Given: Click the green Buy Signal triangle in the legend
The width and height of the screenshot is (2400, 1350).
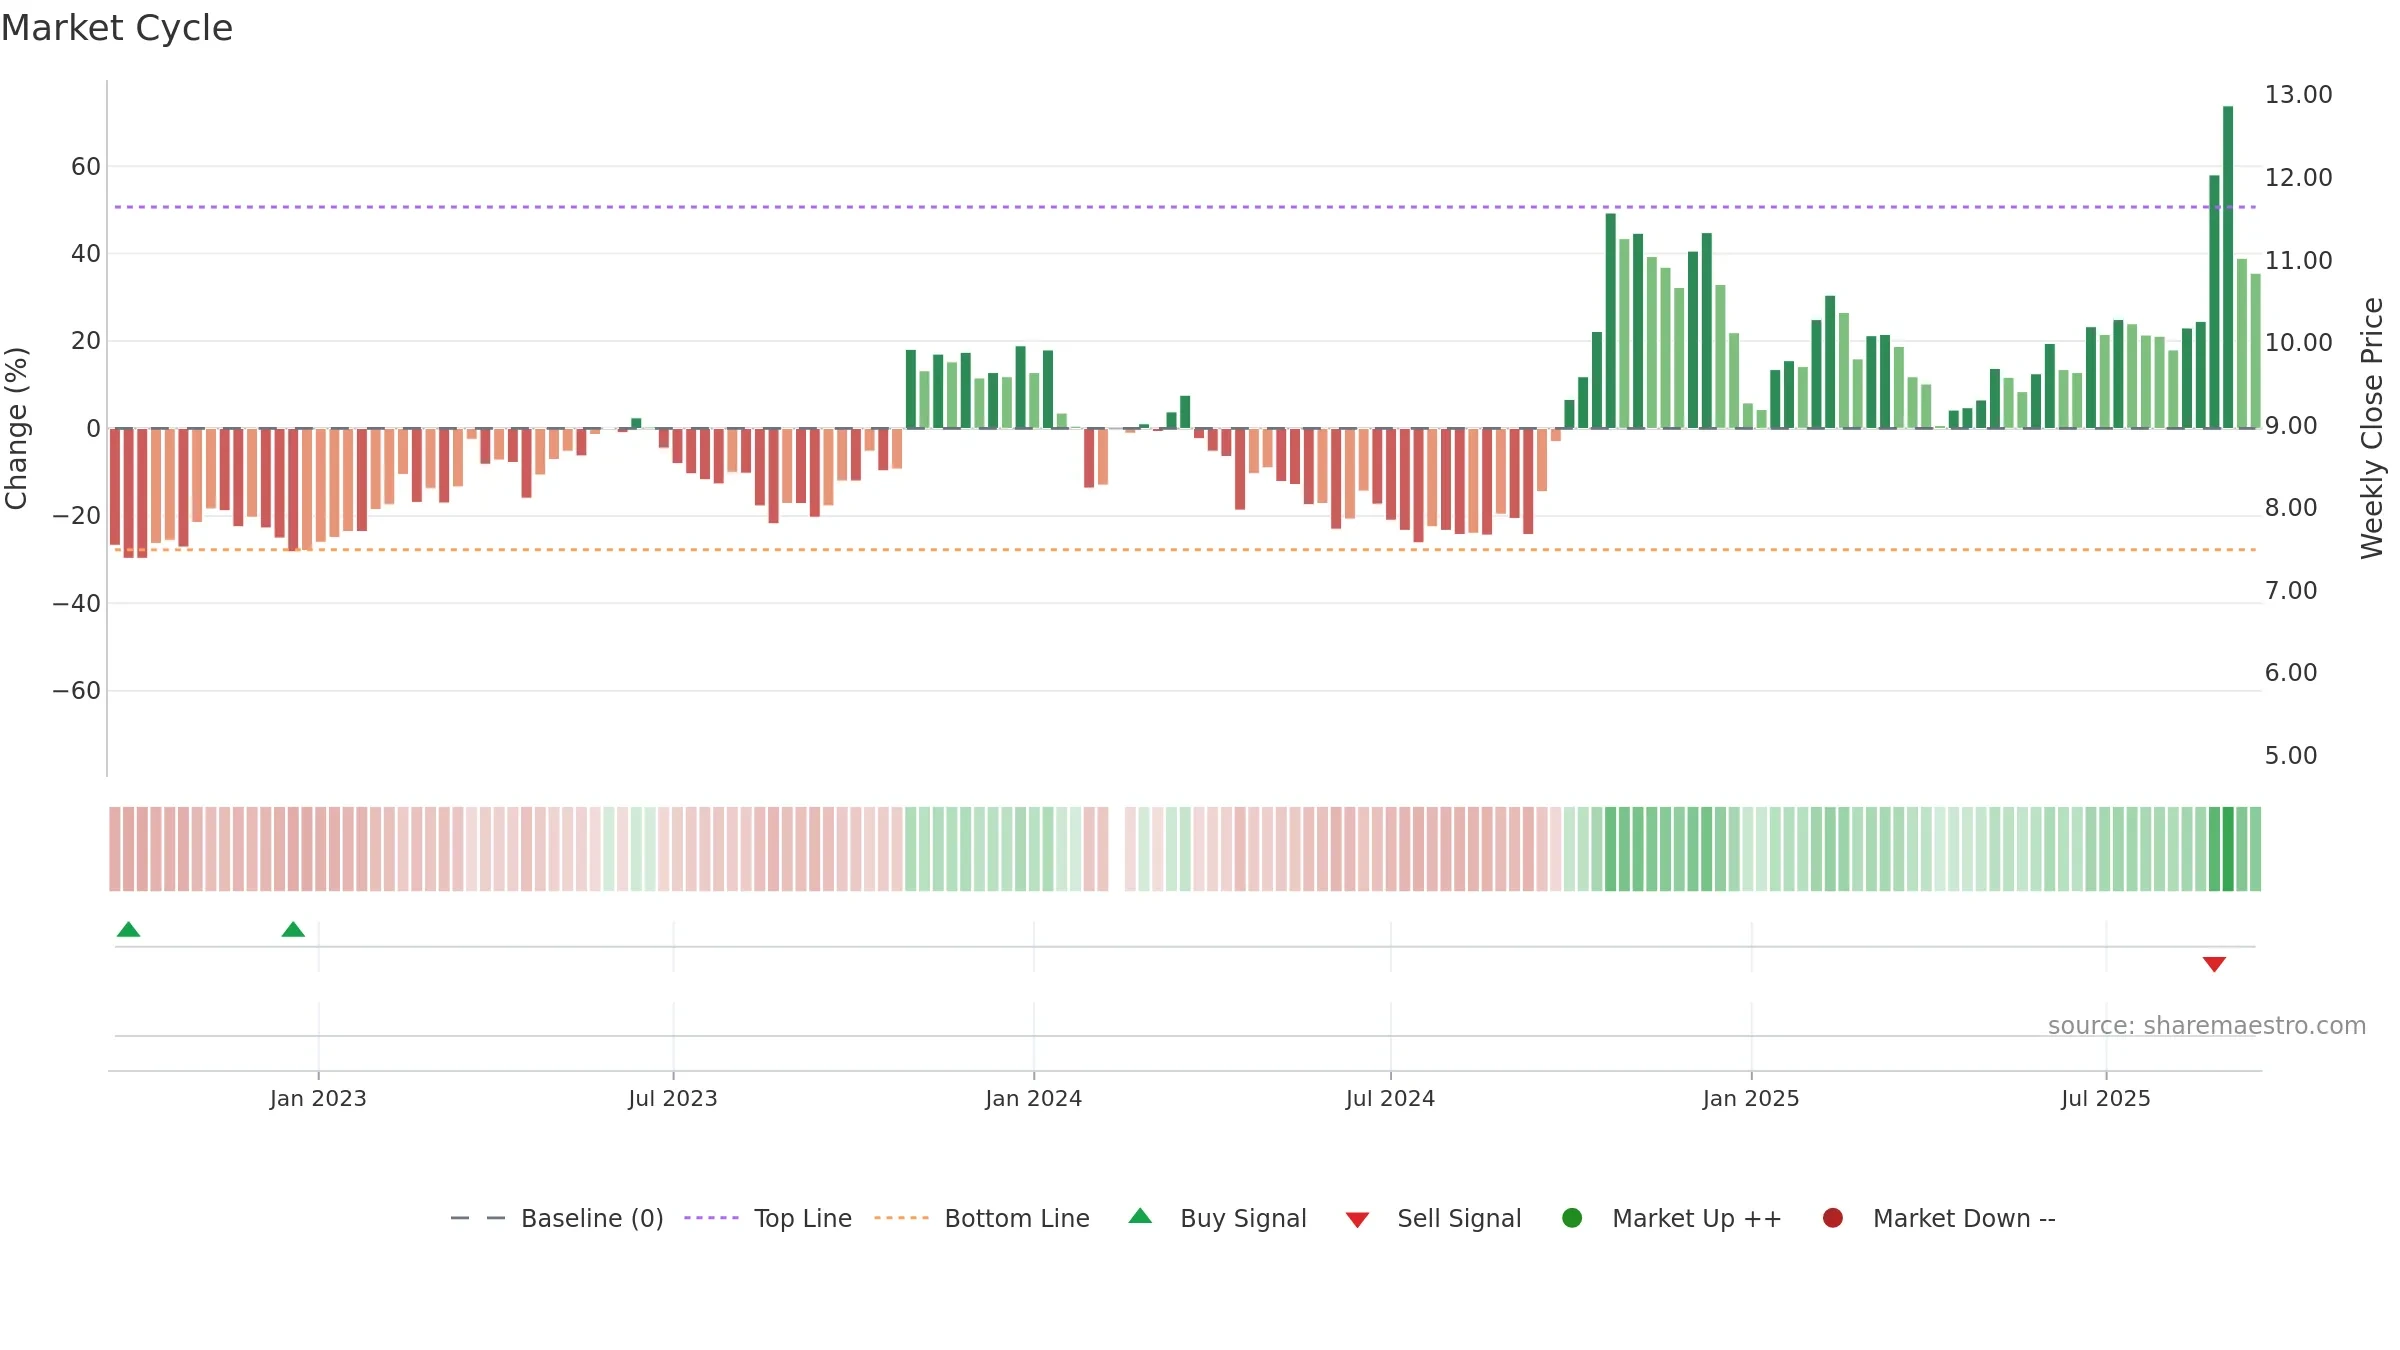Looking at the screenshot, I should pos(1140,1216).
